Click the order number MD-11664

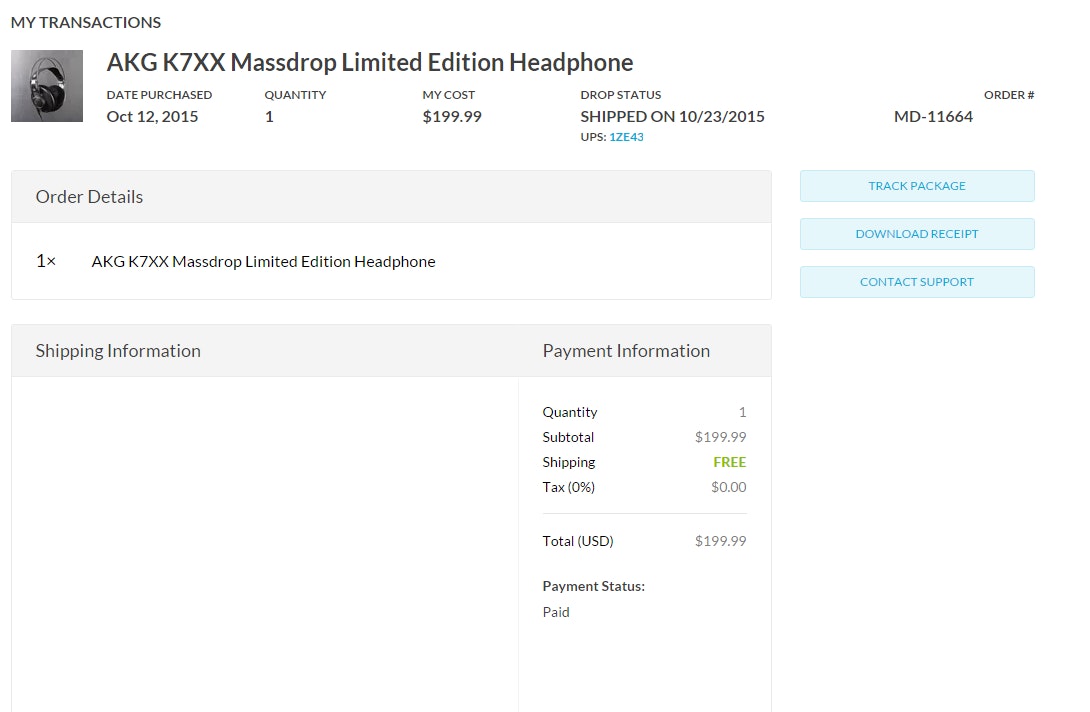[x=933, y=116]
